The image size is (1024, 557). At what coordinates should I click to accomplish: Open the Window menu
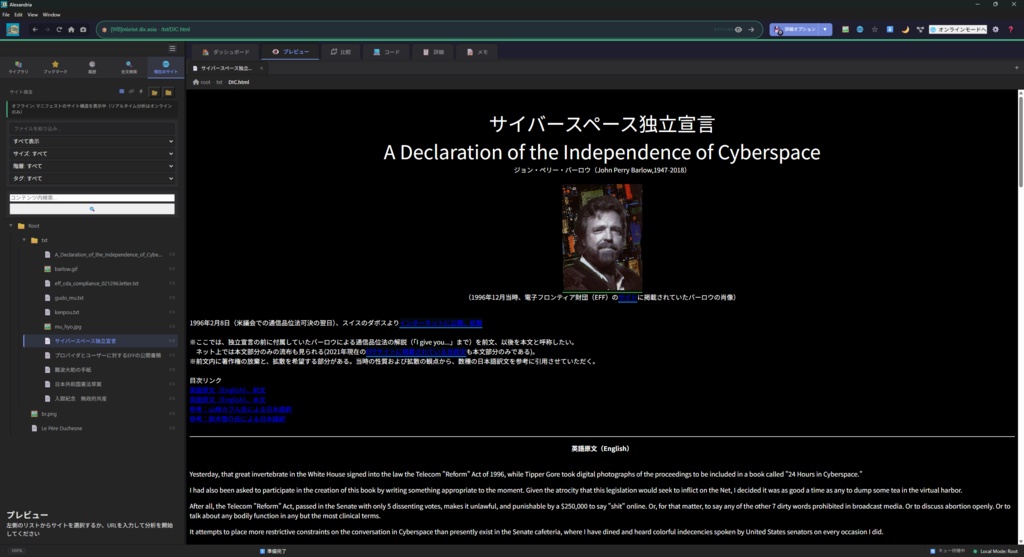[52, 14]
